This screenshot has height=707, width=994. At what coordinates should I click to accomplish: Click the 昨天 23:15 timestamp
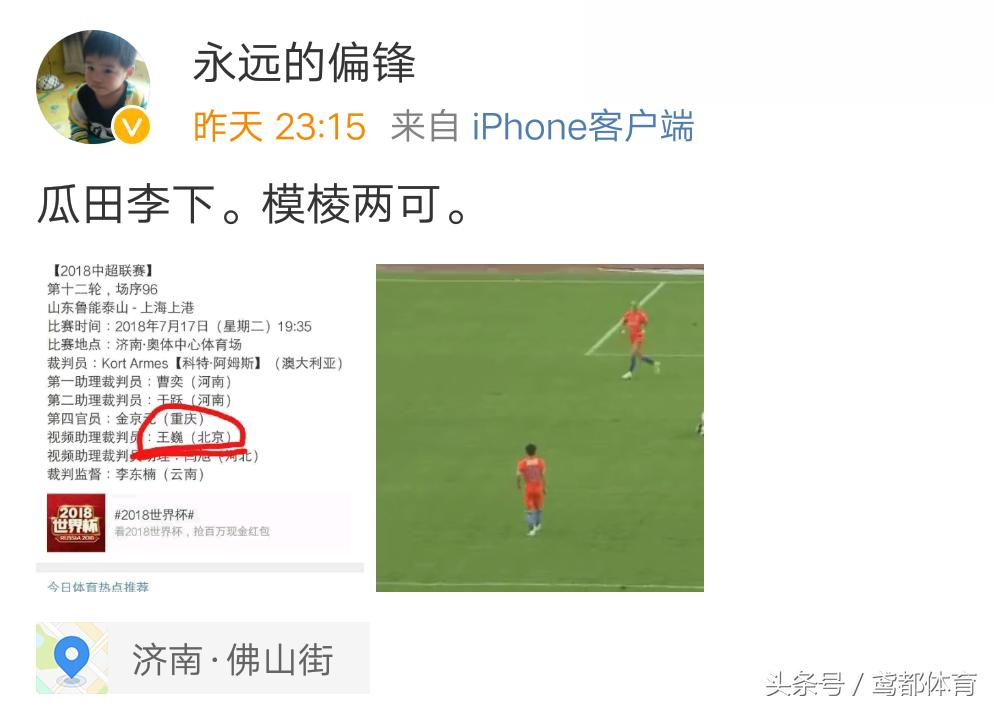[x=280, y=126]
